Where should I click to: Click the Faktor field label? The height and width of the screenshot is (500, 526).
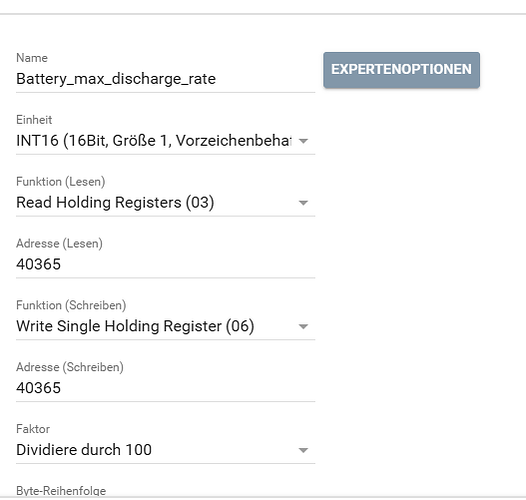pos(33,429)
